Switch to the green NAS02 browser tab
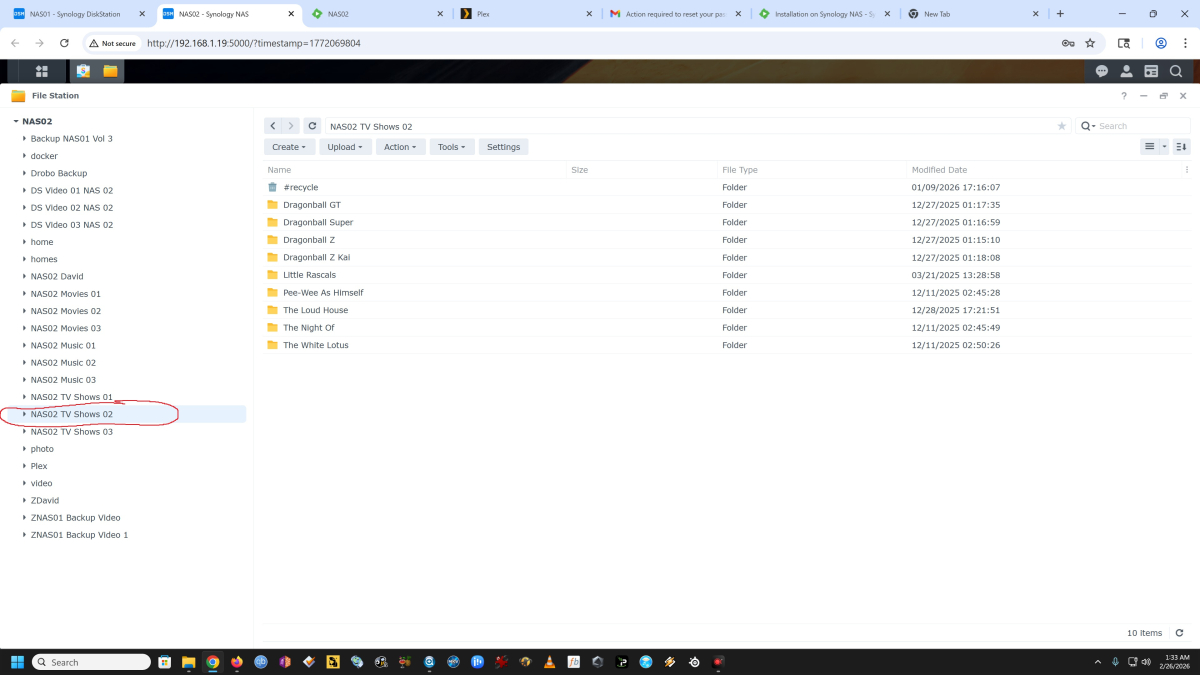Viewport: 1200px width, 675px height. (x=379, y=14)
